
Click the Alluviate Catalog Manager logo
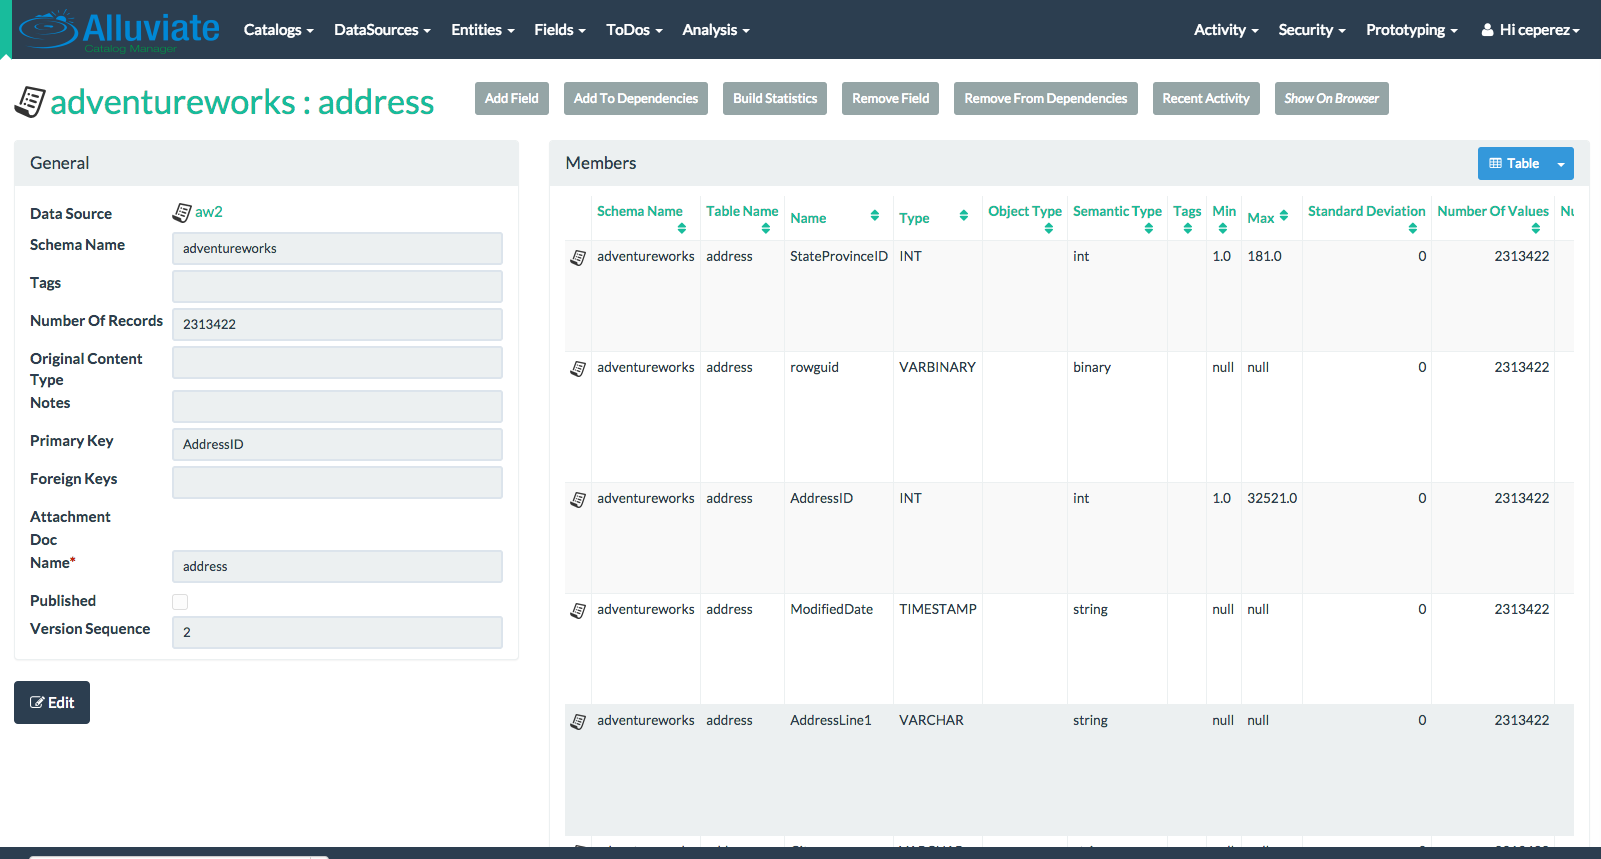point(119,30)
